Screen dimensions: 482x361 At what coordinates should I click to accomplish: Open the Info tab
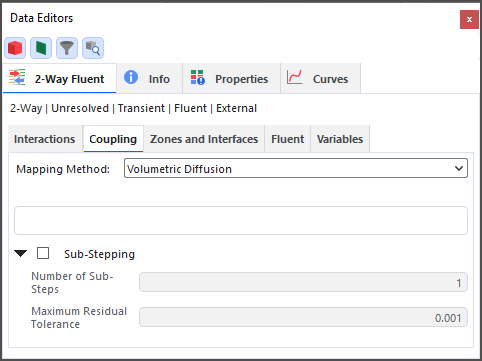(149, 79)
